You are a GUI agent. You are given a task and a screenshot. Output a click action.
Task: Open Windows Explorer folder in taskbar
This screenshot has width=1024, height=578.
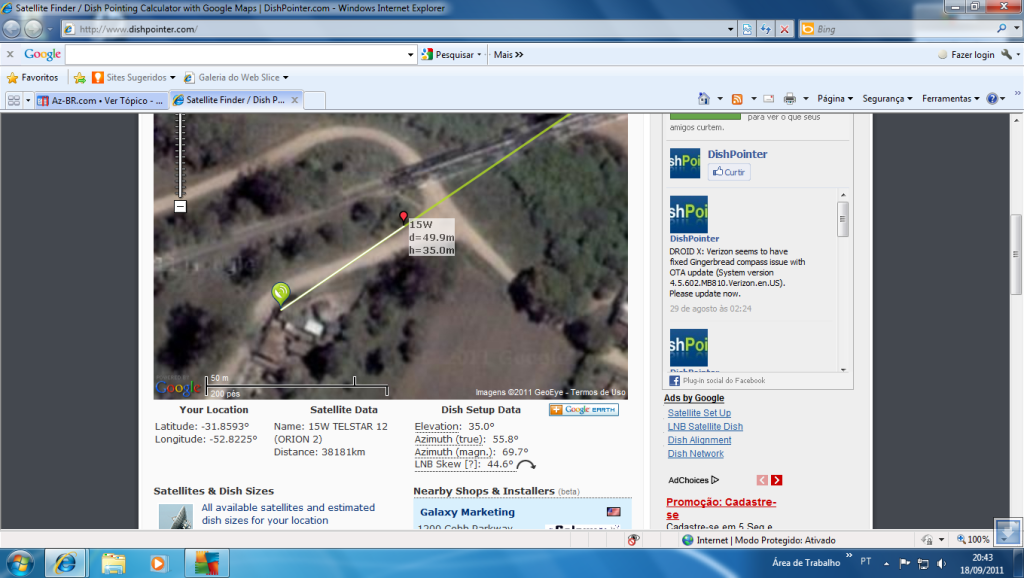click(113, 563)
